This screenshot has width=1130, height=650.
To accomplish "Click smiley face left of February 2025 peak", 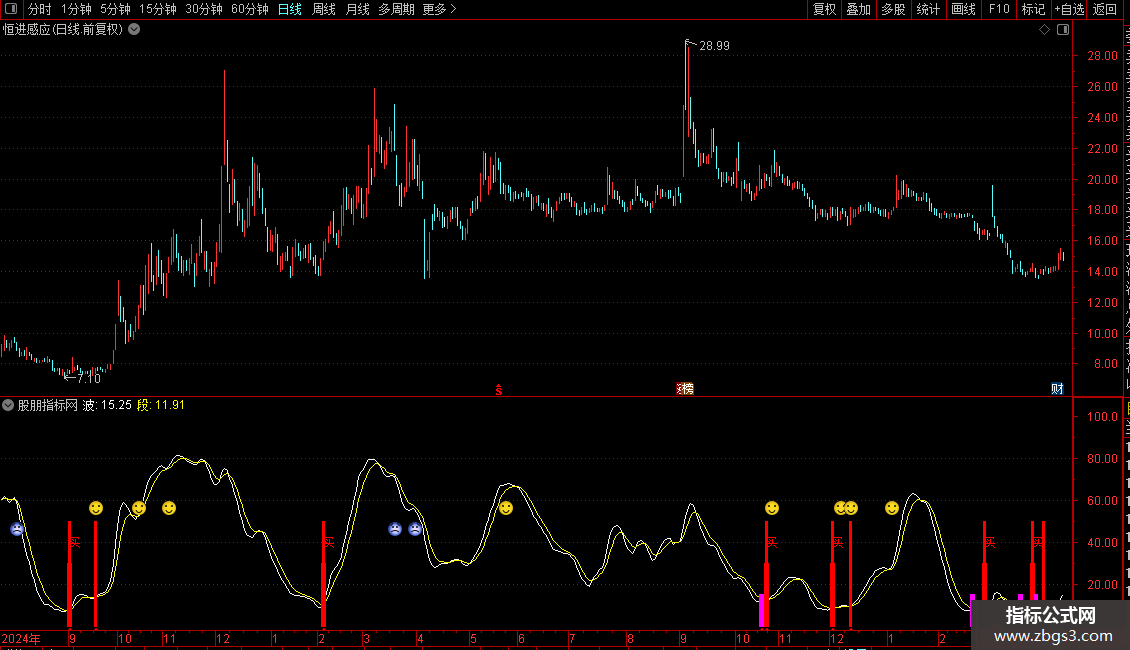I will [x=892, y=508].
